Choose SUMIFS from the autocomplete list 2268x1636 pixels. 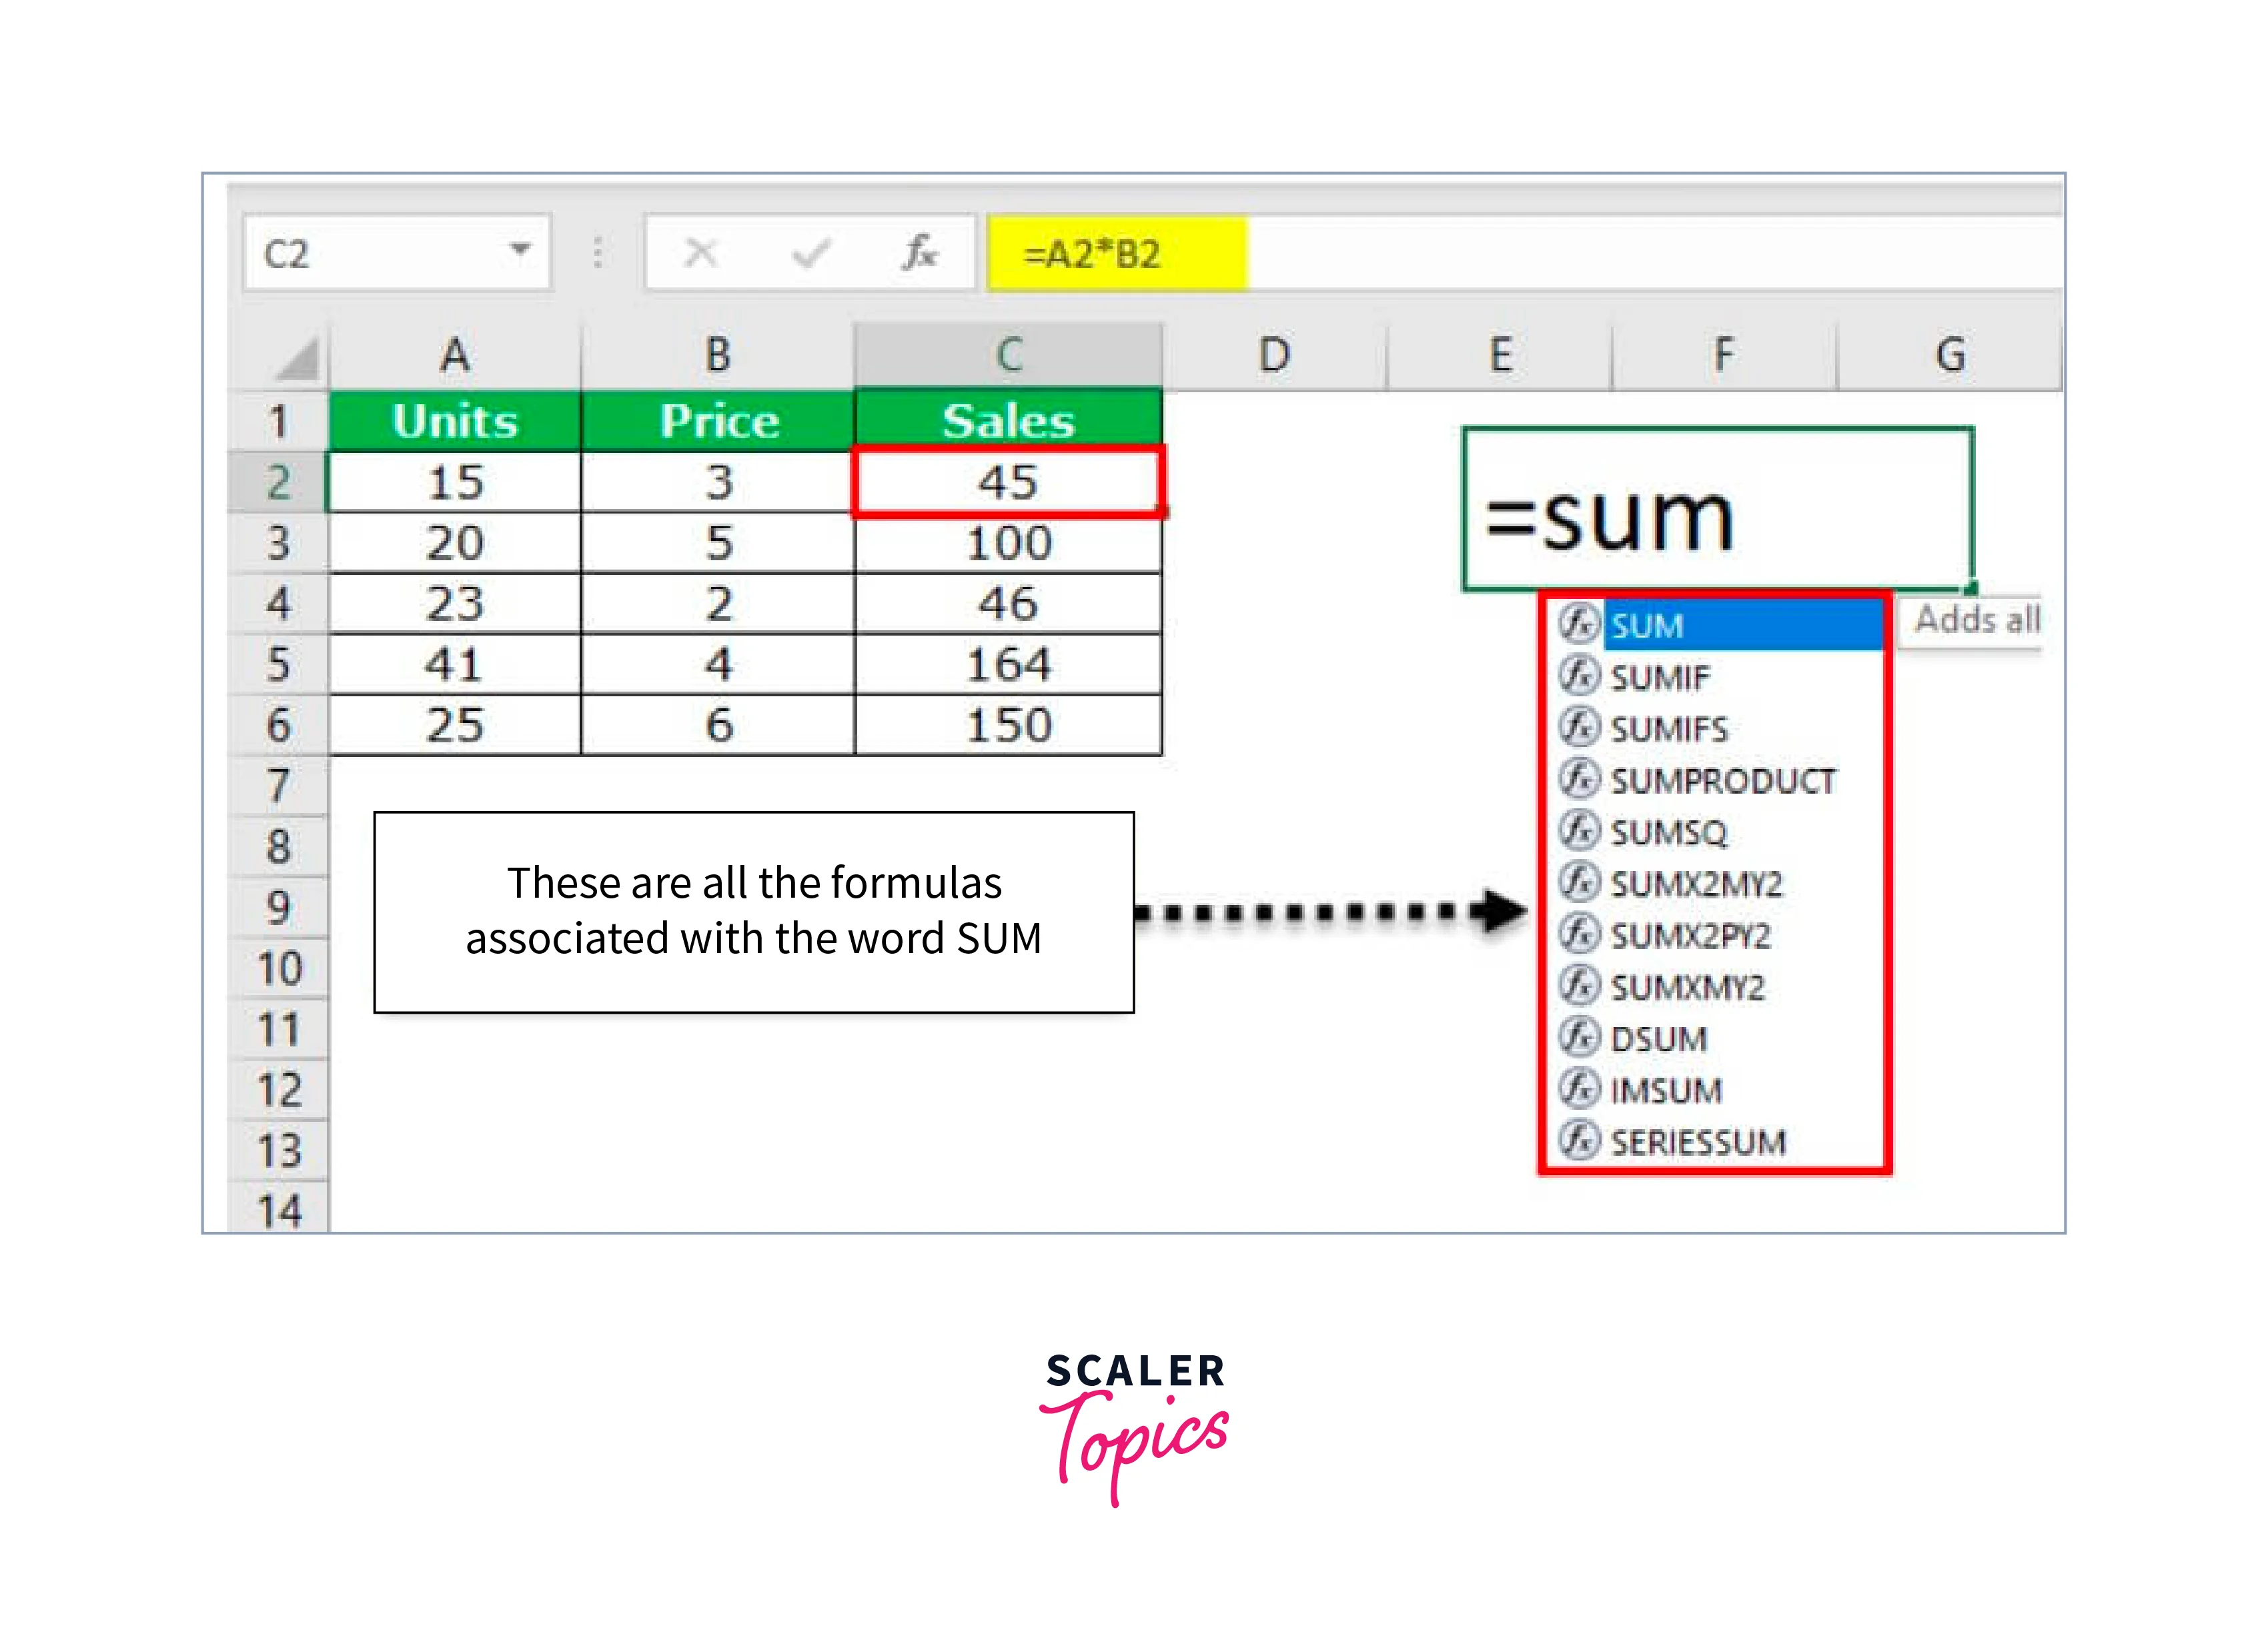(x=1668, y=728)
